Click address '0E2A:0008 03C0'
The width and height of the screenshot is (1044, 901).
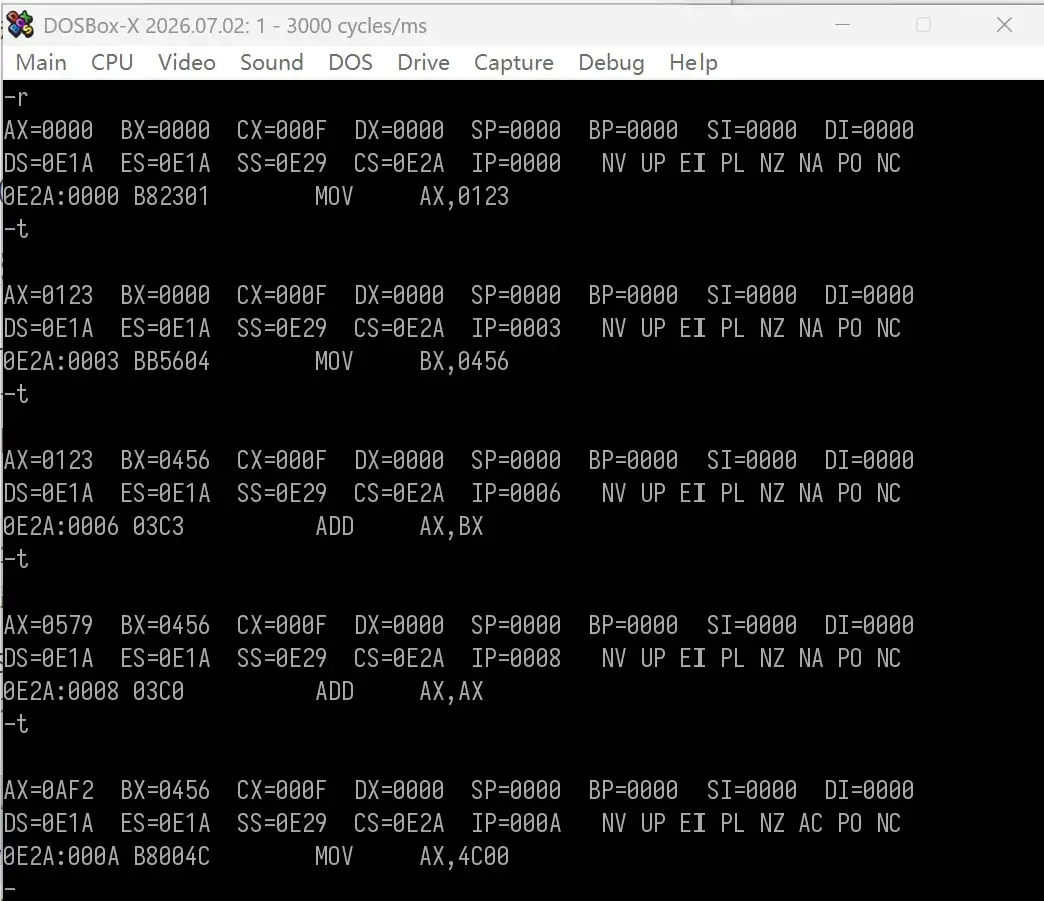[93, 692]
